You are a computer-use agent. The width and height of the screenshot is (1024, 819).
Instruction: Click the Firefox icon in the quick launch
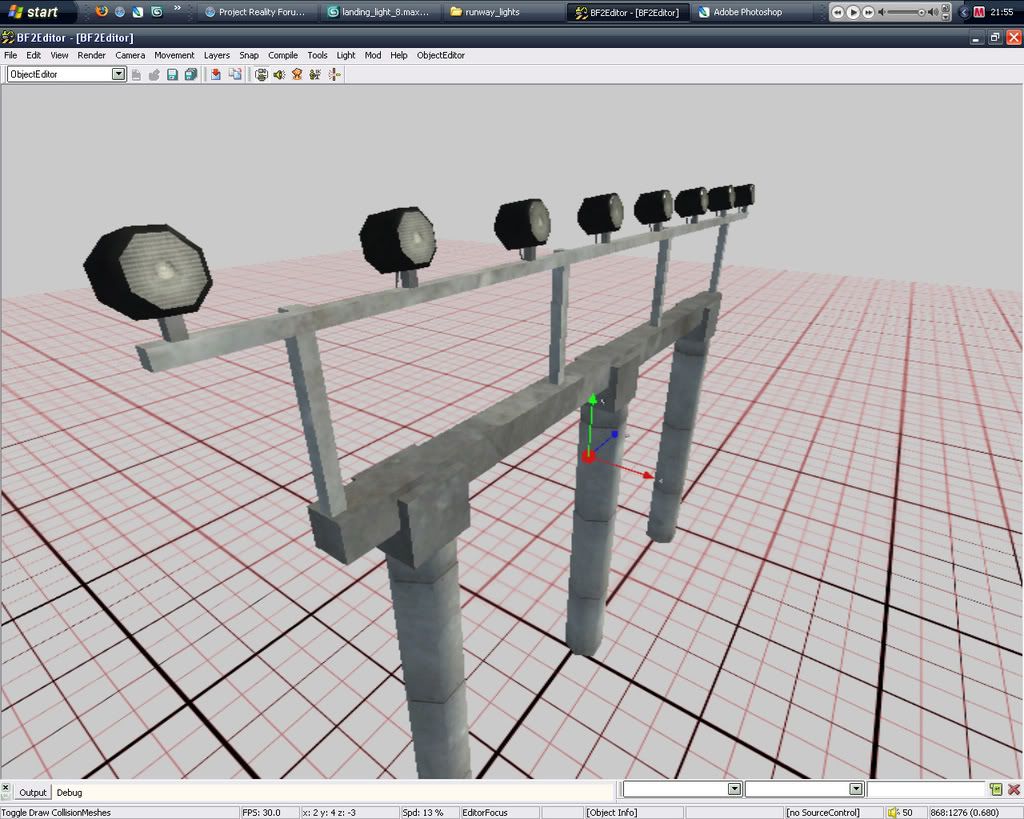coord(102,12)
